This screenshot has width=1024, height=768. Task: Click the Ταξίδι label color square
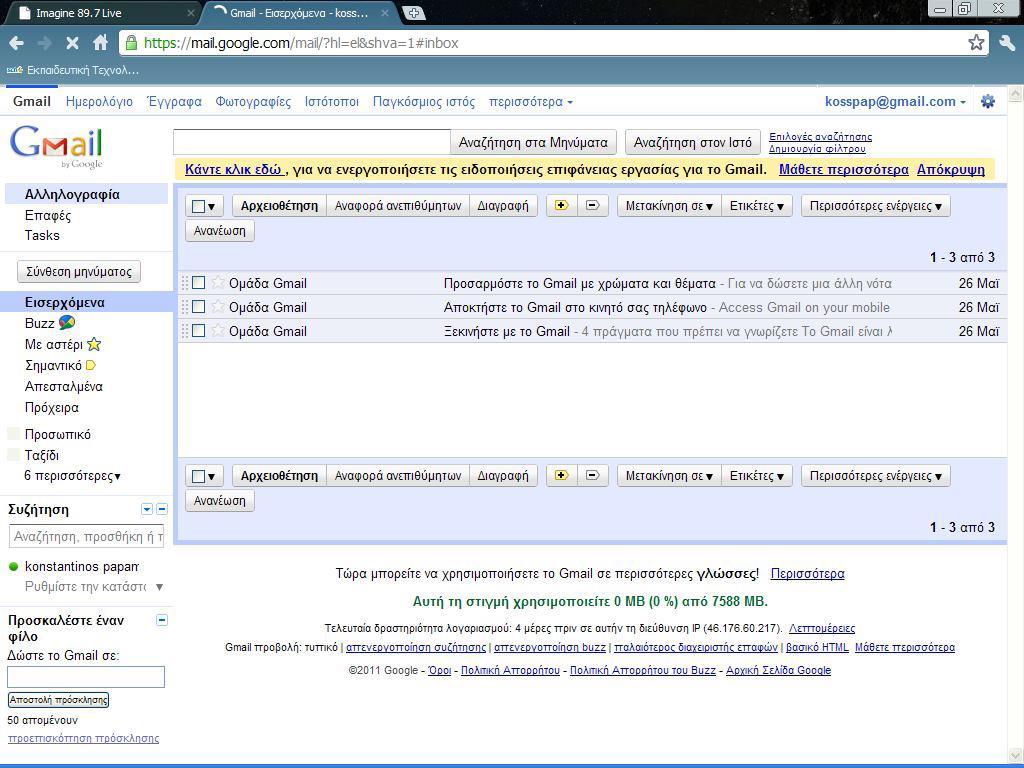tap(13, 455)
